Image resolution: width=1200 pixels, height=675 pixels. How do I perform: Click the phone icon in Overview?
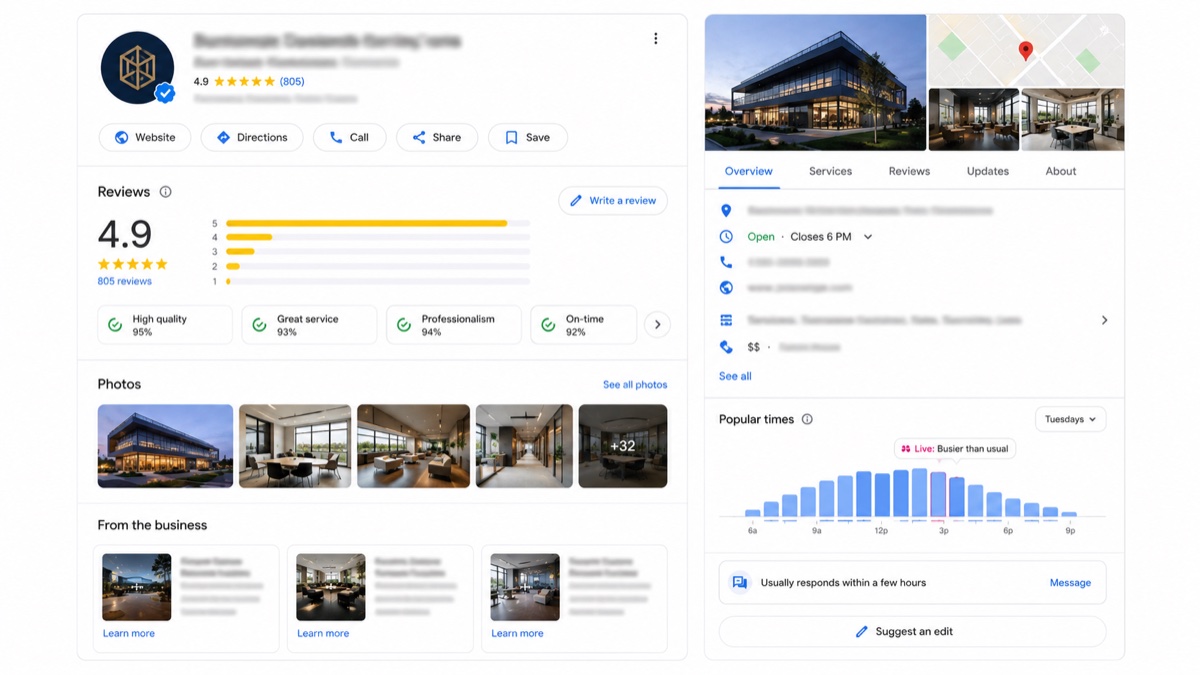[726, 262]
